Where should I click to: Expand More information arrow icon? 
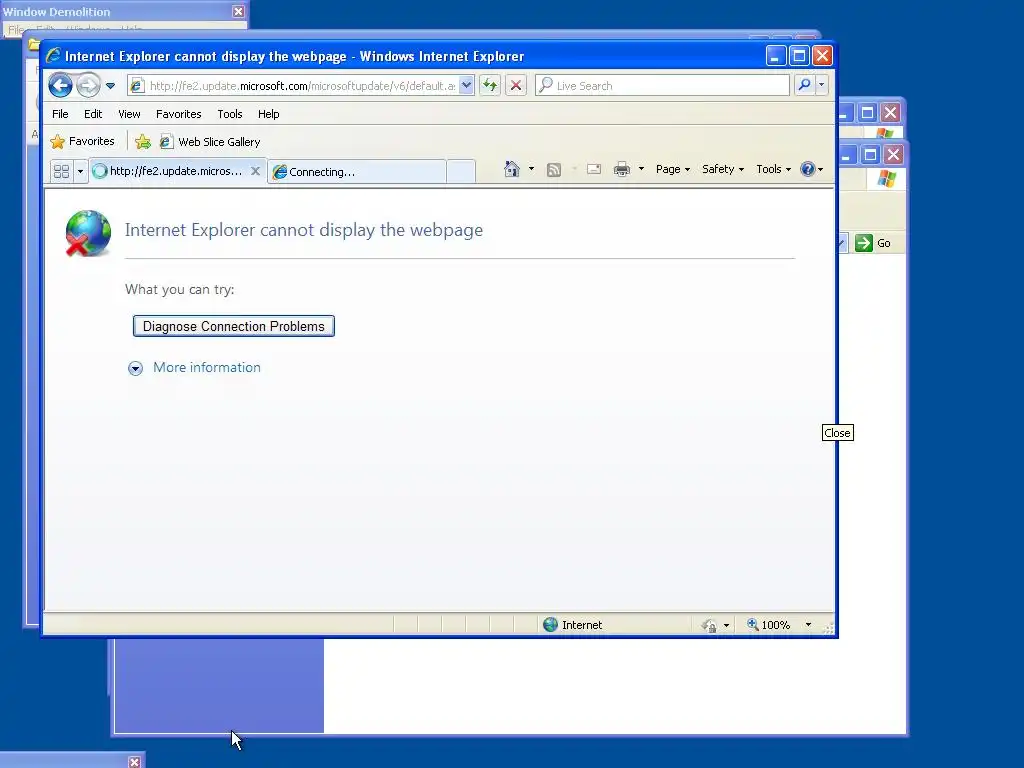135,368
